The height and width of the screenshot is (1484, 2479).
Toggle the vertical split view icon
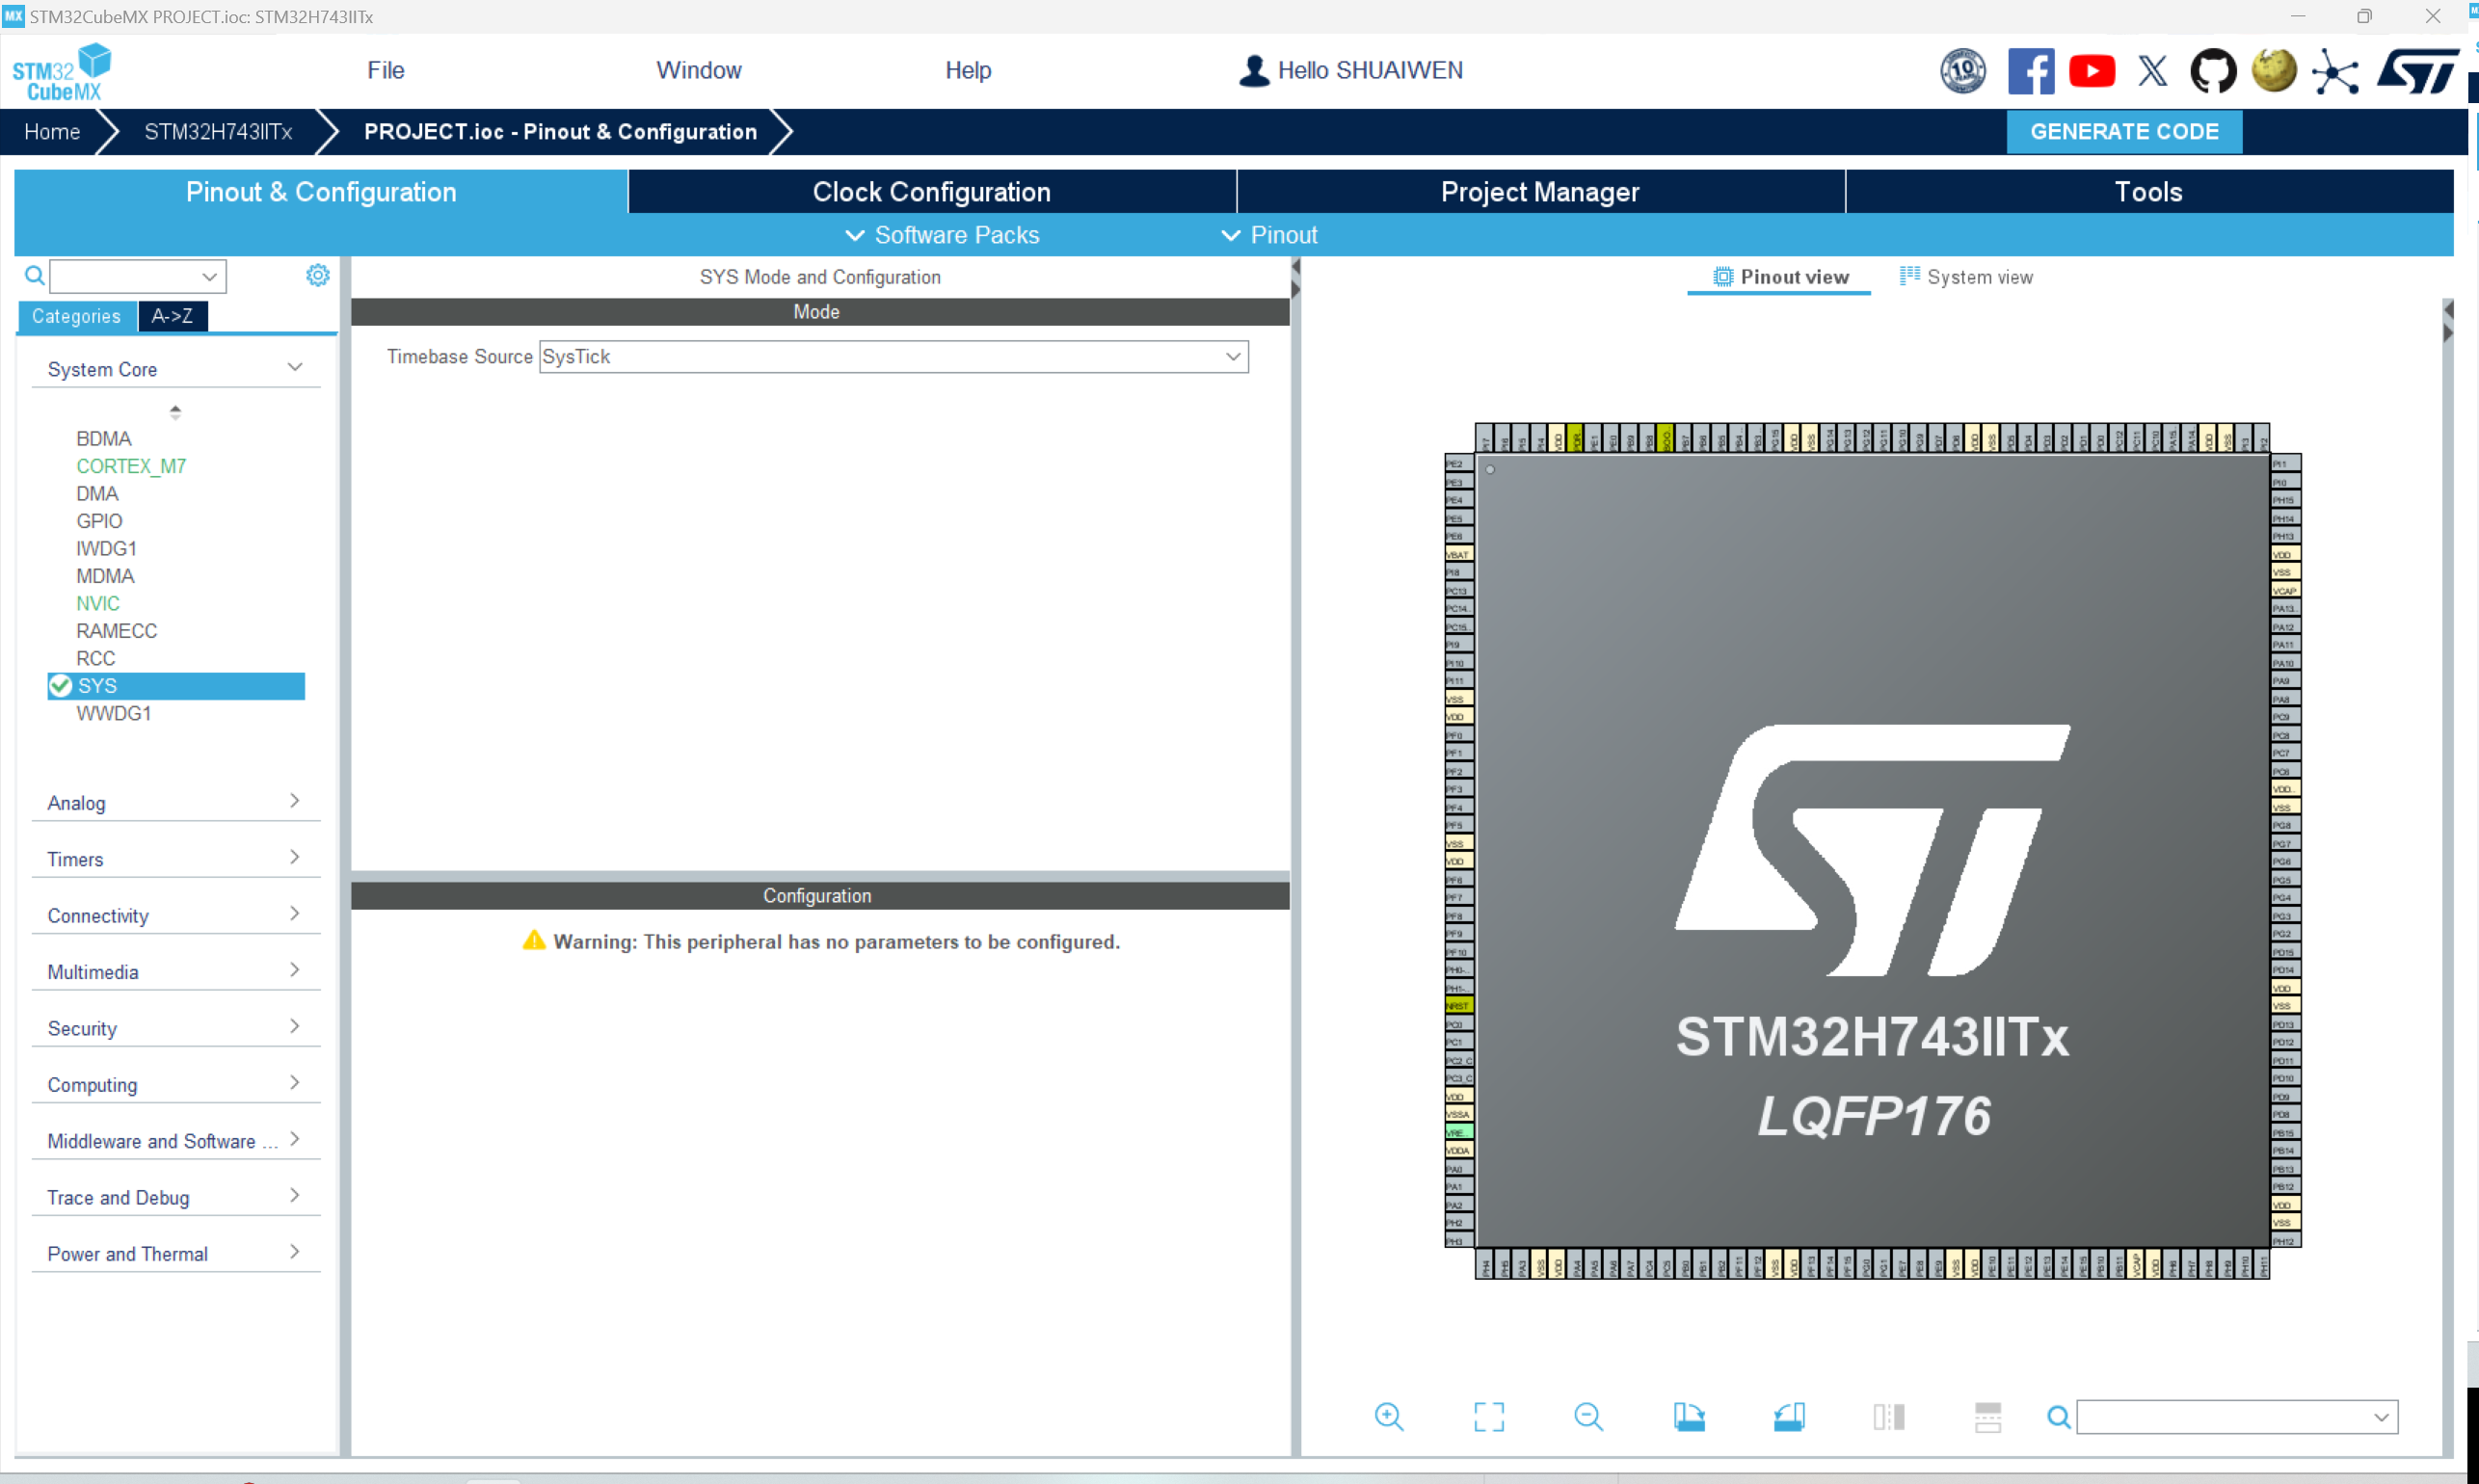[x=1888, y=1416]
